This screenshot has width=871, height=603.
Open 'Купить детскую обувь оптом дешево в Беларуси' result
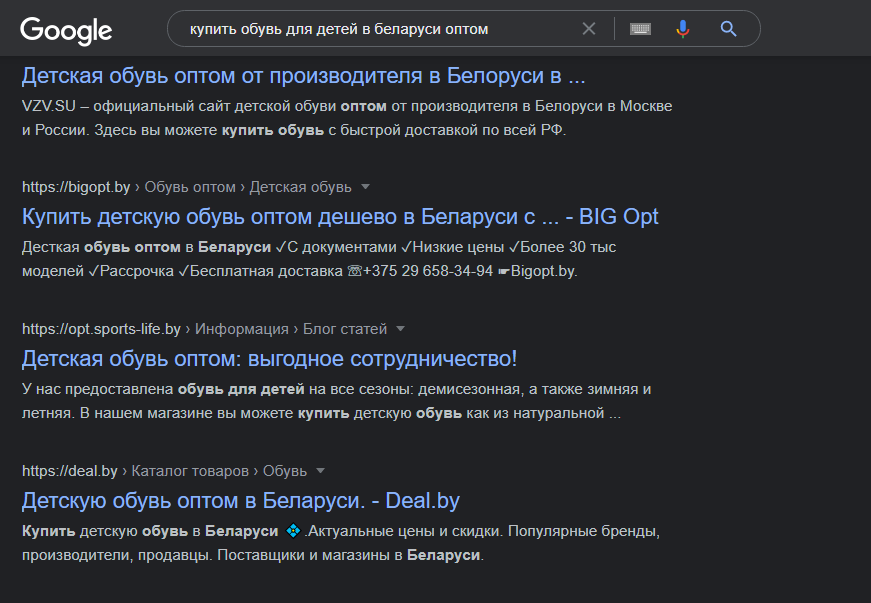pyautogui.click(x=340, y=217)
